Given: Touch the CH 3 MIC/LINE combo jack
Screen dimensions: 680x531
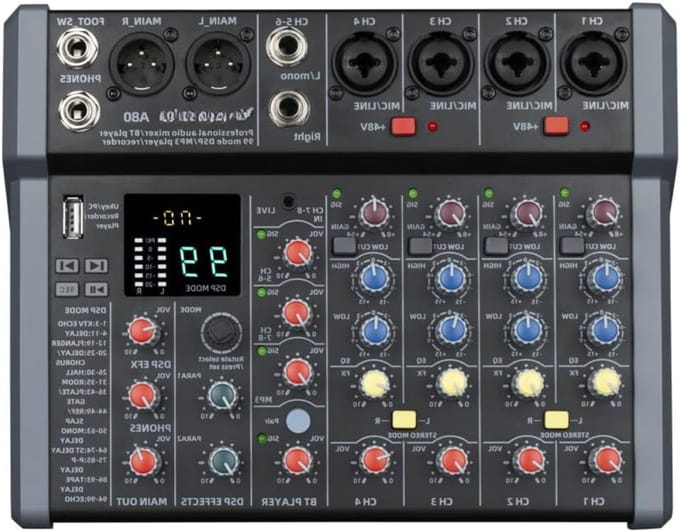Looking at the screenshot, I should click(441, 63).
